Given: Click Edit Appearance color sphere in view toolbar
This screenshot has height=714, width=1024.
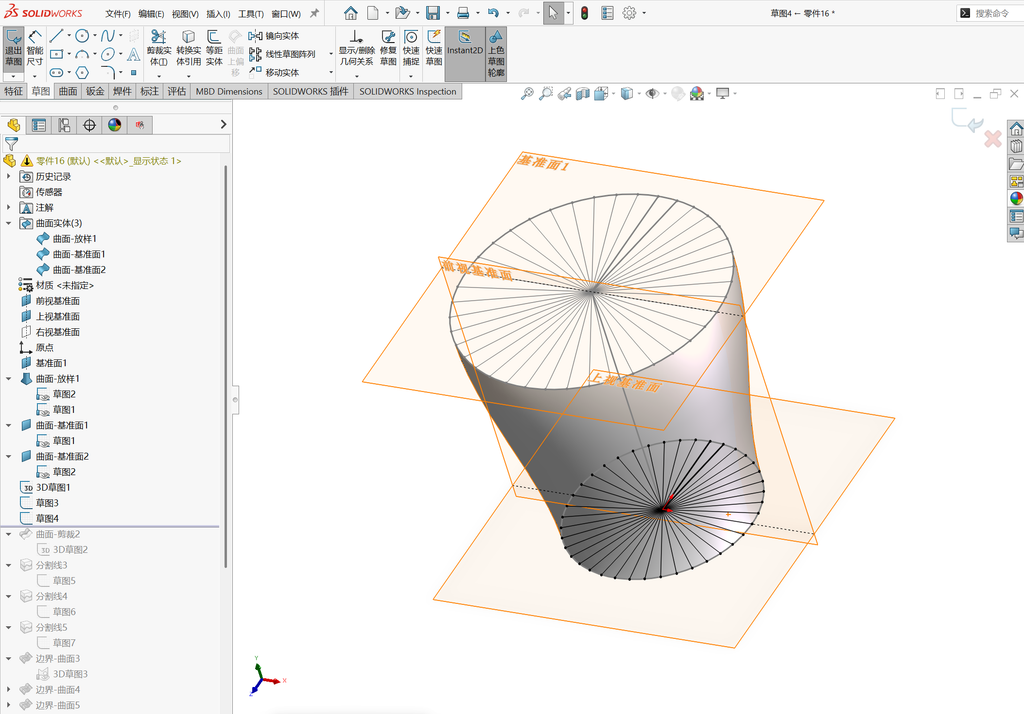Looking at the screenshot, I should tap(697, 93).
